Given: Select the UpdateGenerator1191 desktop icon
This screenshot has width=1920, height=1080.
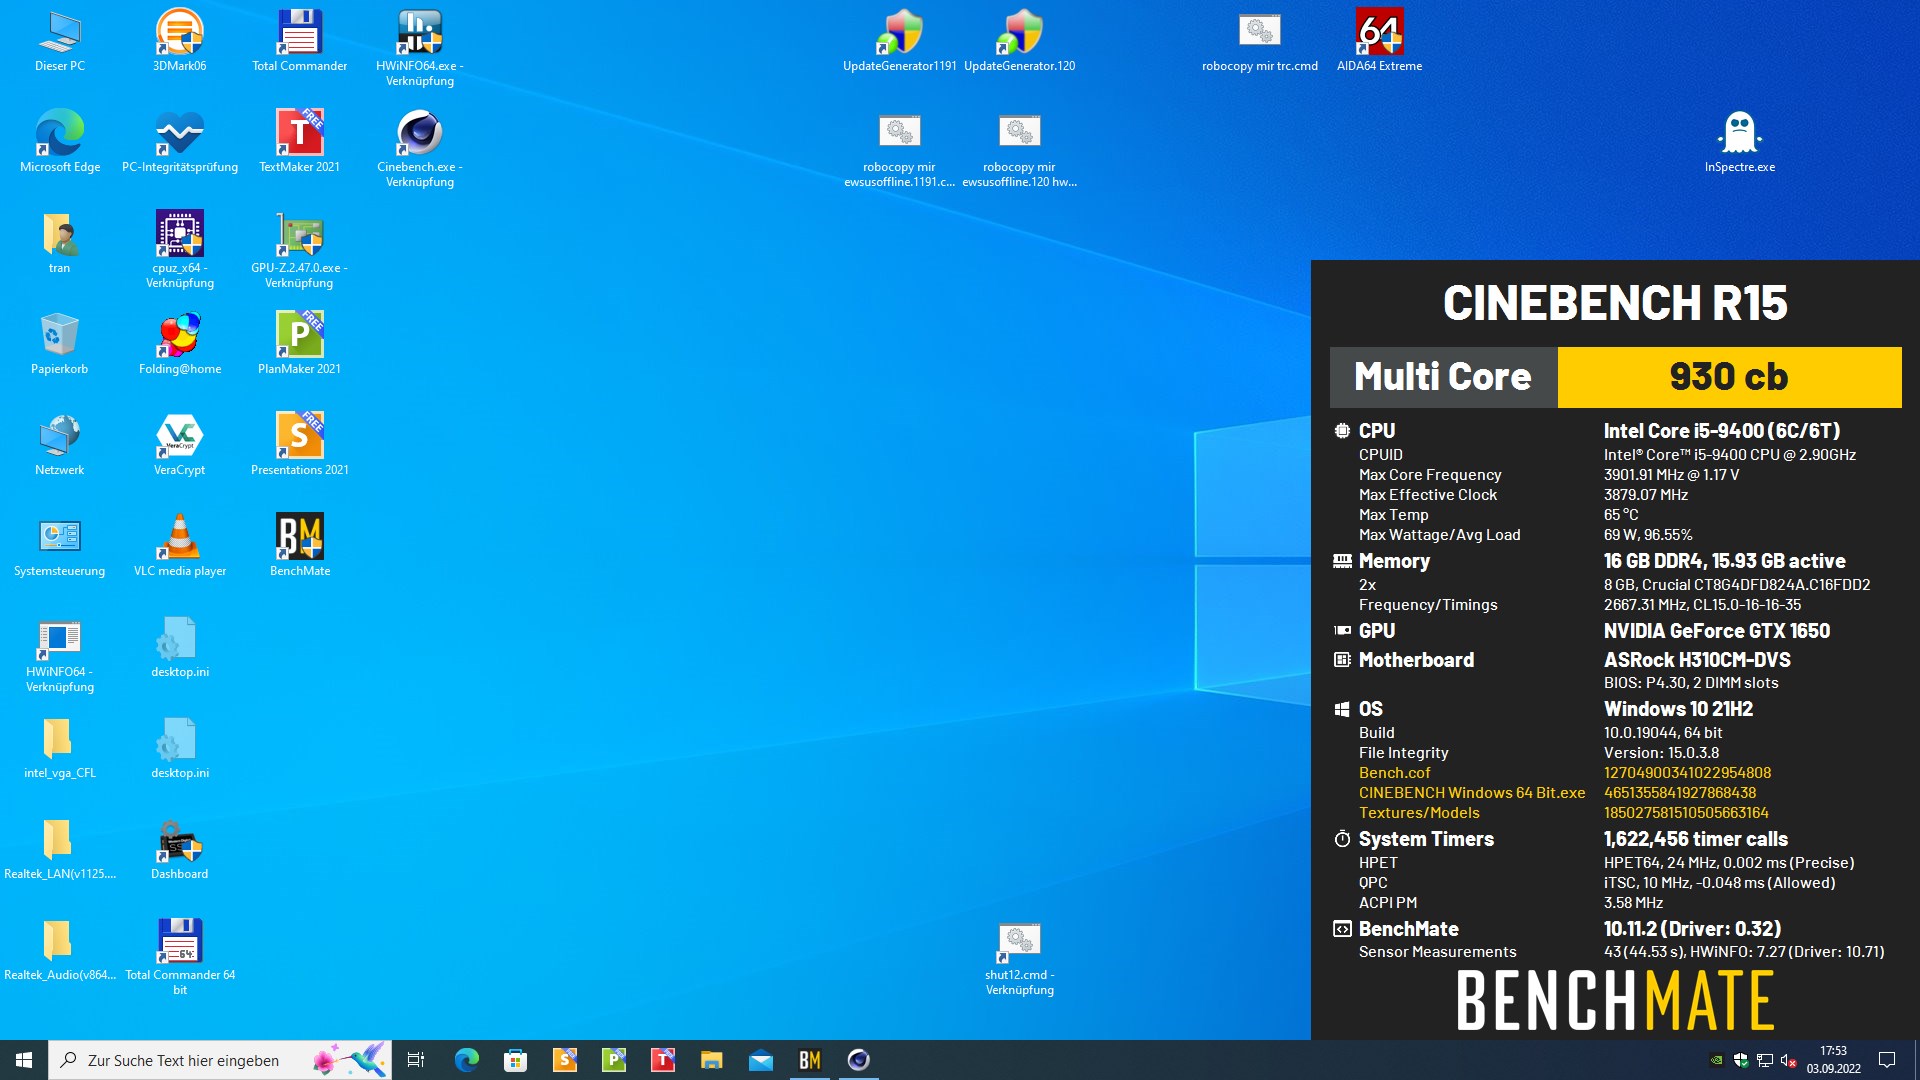Looking at the screenshot, I should coord(900,41).
